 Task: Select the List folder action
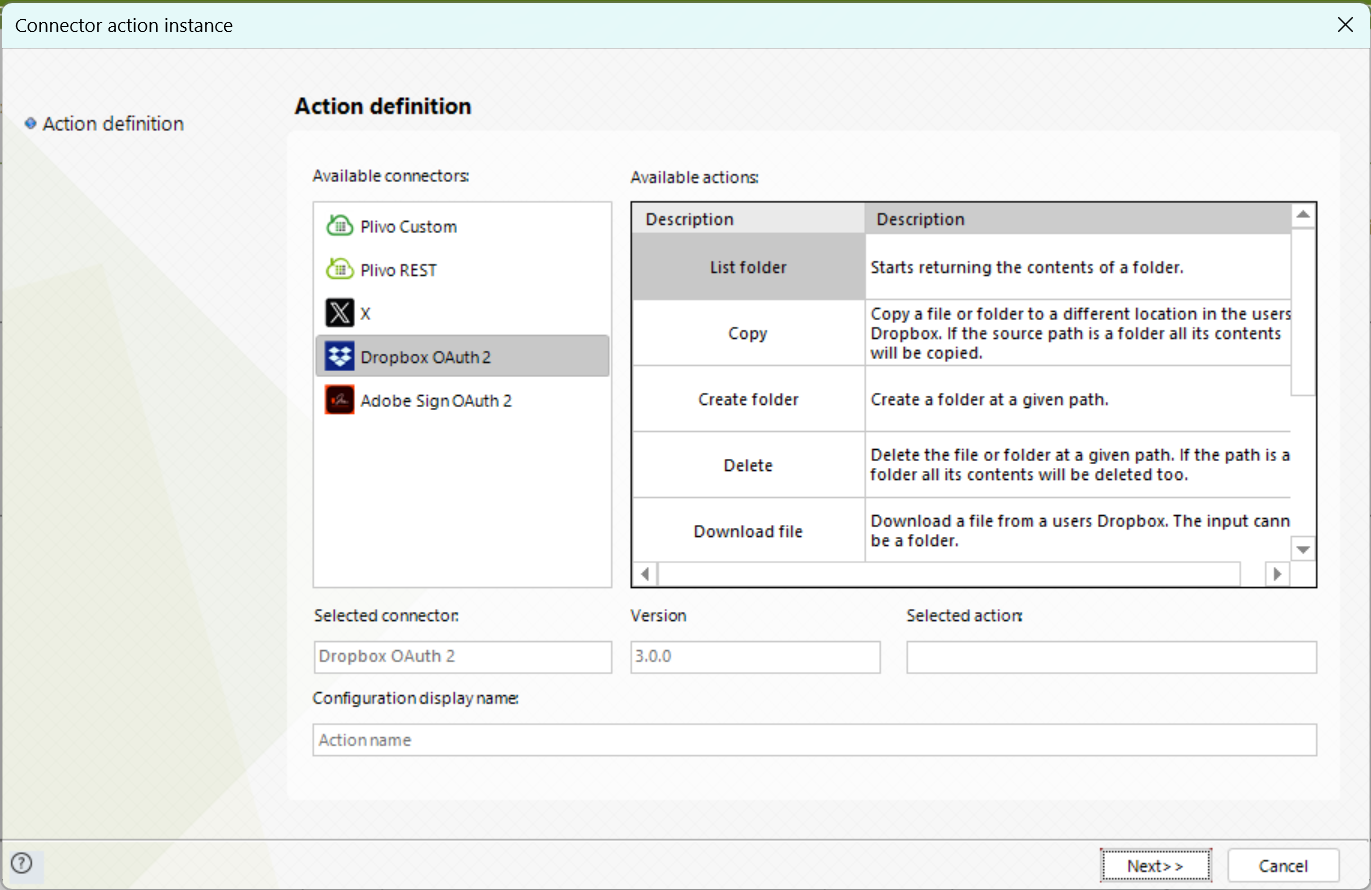pos(748,267)
